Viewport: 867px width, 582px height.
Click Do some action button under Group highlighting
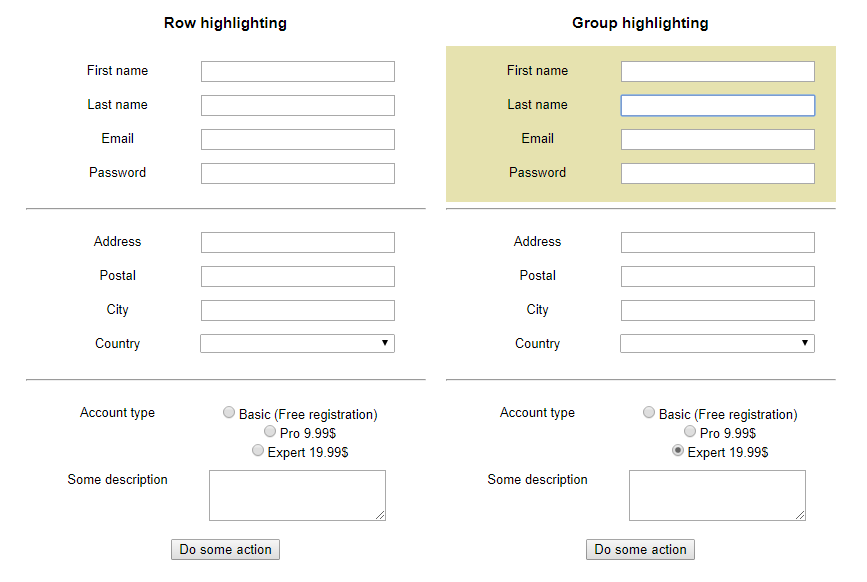[640, 549]
